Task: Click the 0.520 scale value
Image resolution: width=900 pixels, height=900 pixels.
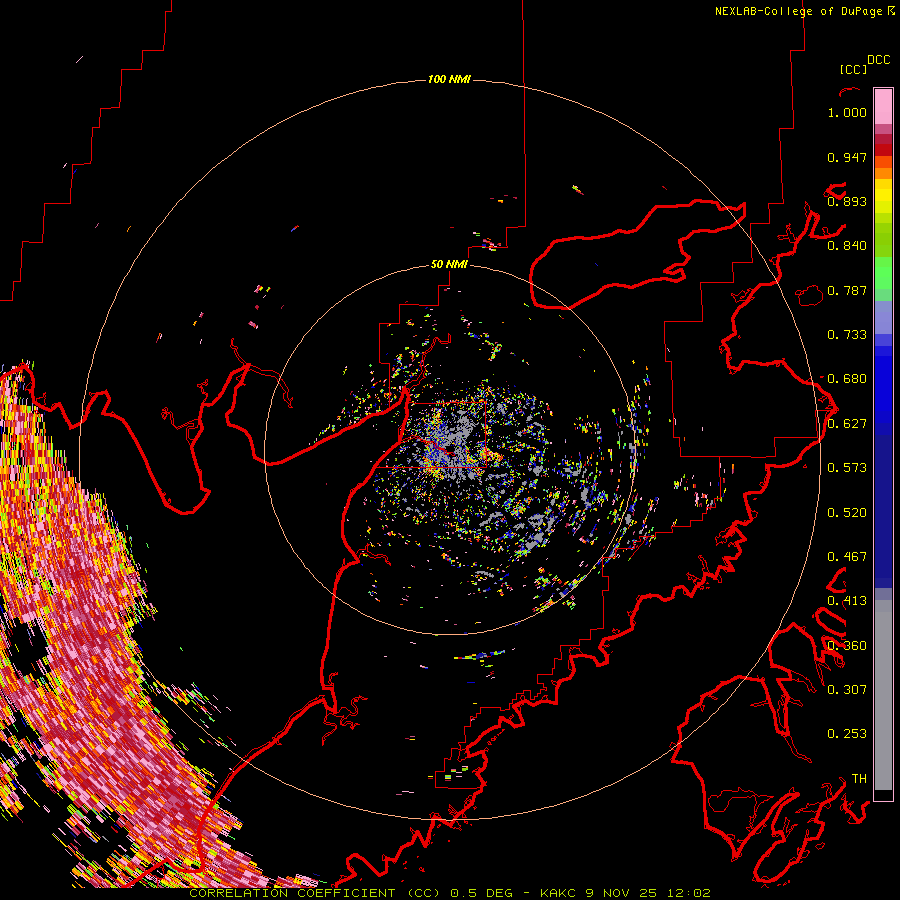Action: click(847, 513)
